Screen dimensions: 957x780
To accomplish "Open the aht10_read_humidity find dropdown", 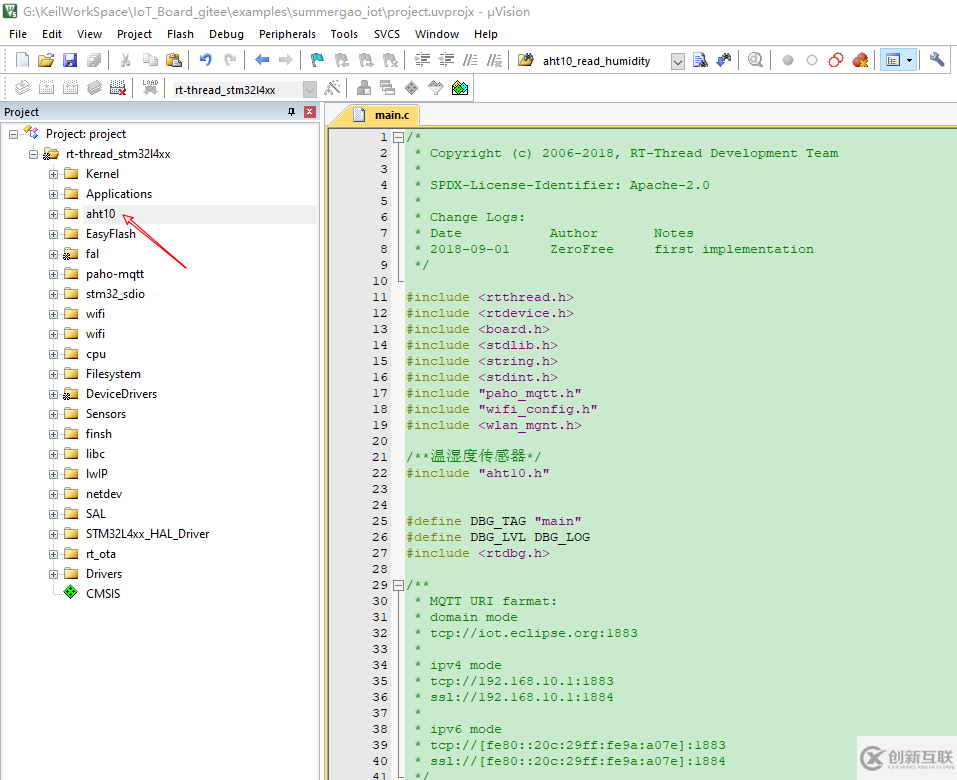I will coord(677,61).
